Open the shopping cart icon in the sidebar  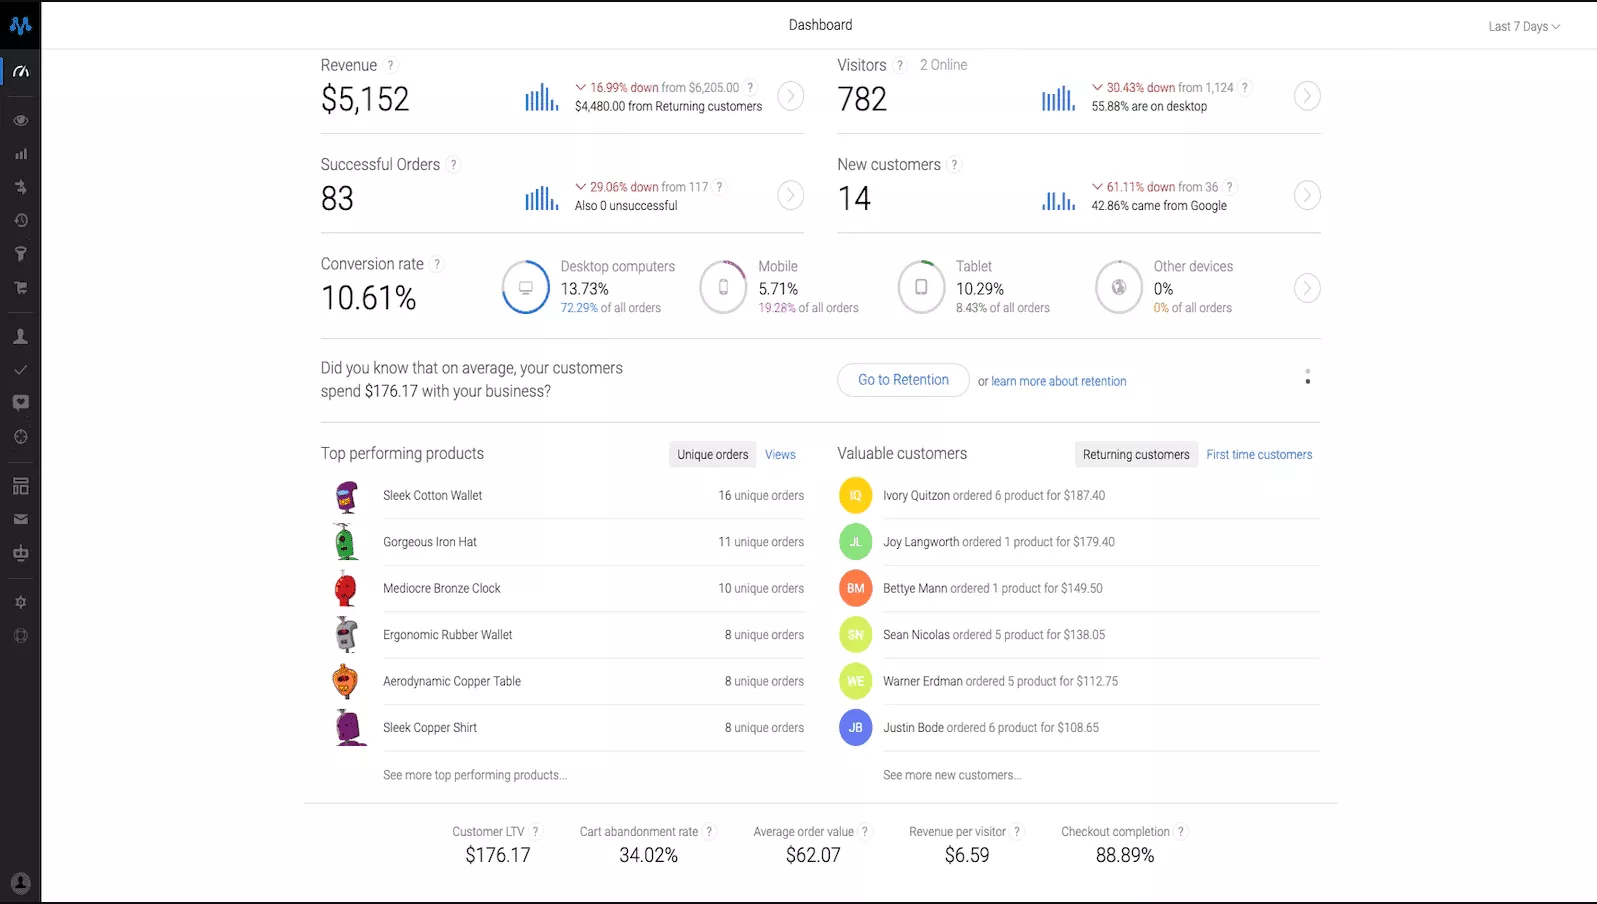20,288
